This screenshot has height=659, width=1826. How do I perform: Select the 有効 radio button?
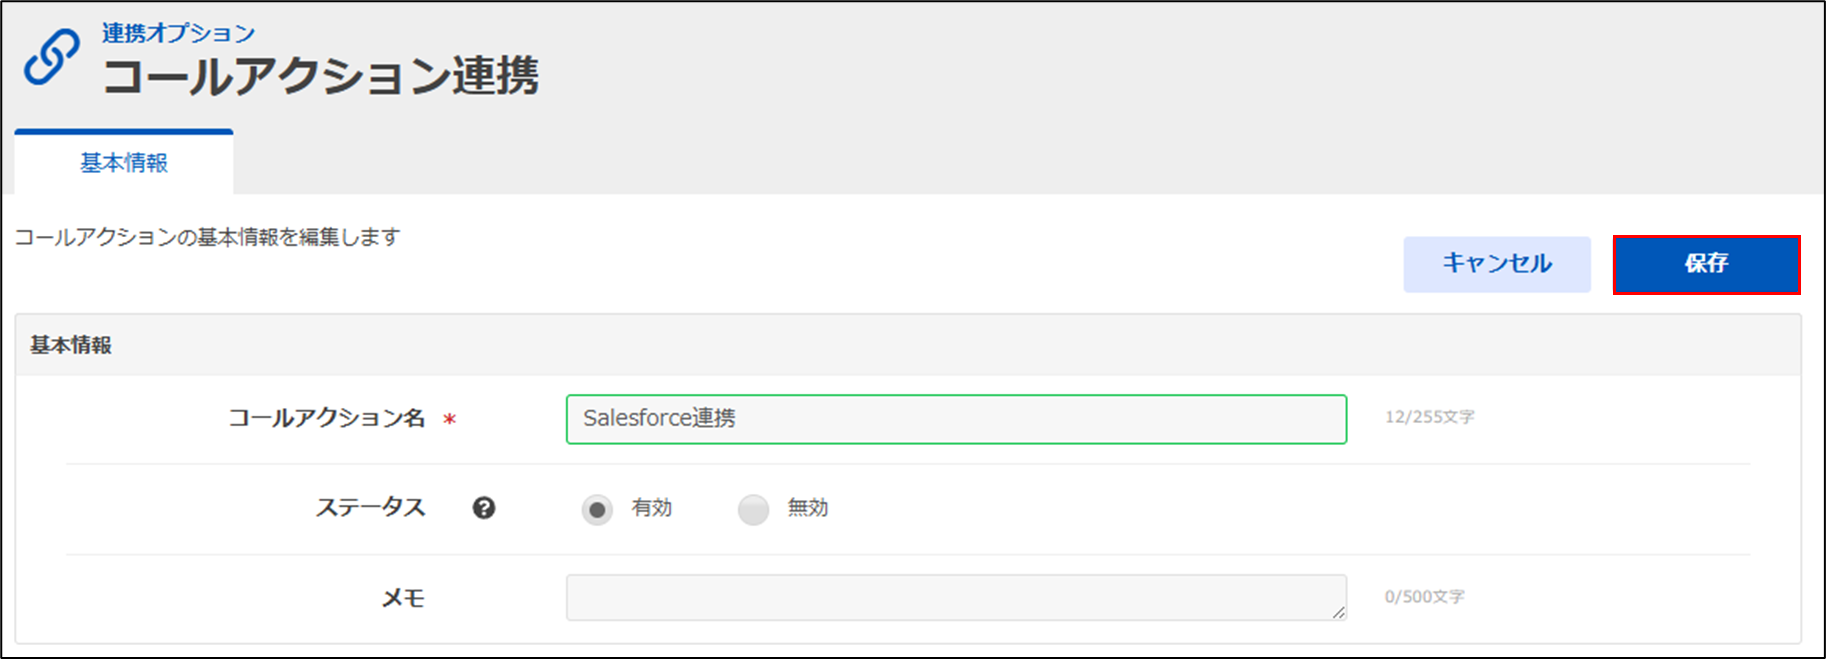pos(597,510)
